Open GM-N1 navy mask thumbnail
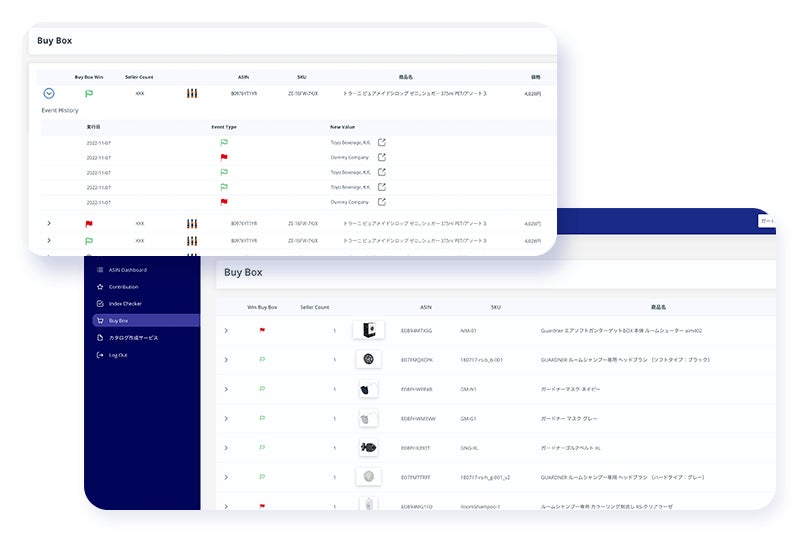 click(x=368, y=389)
